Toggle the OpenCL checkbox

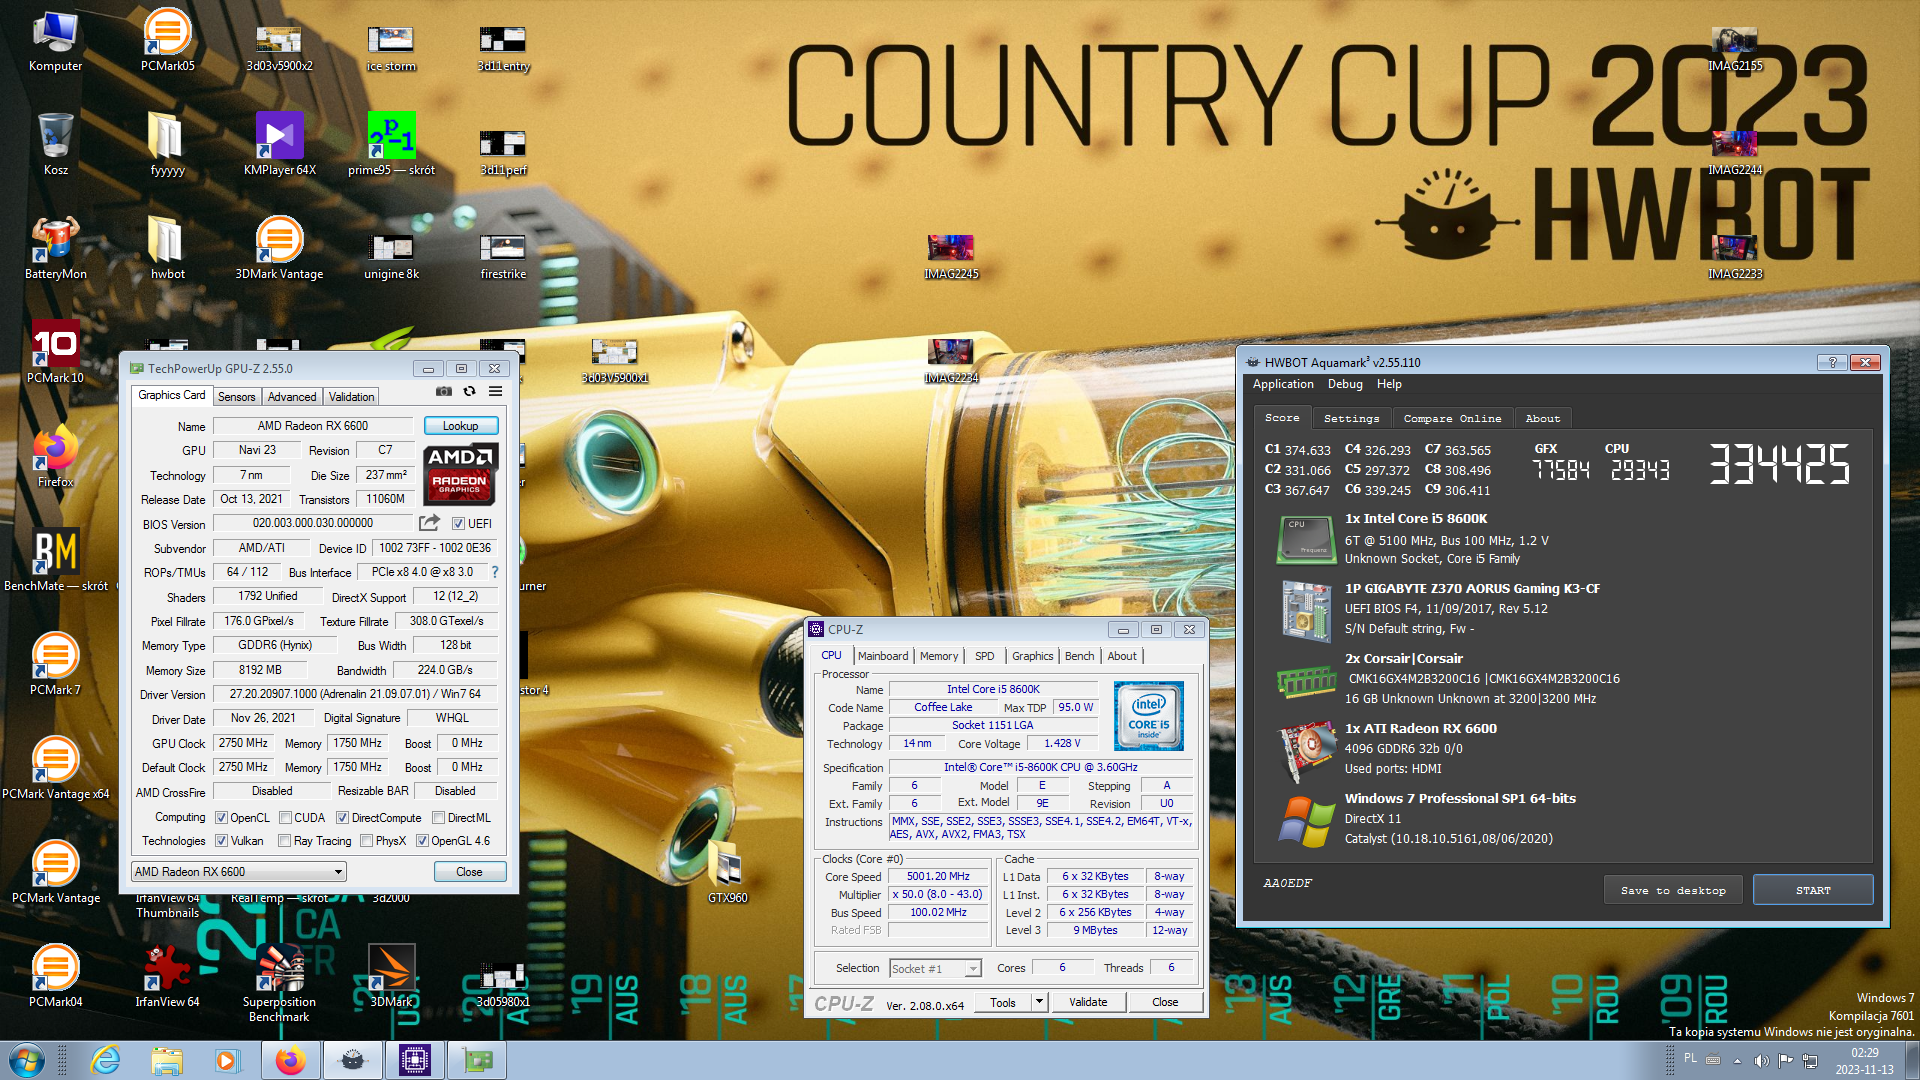[222, 817]
